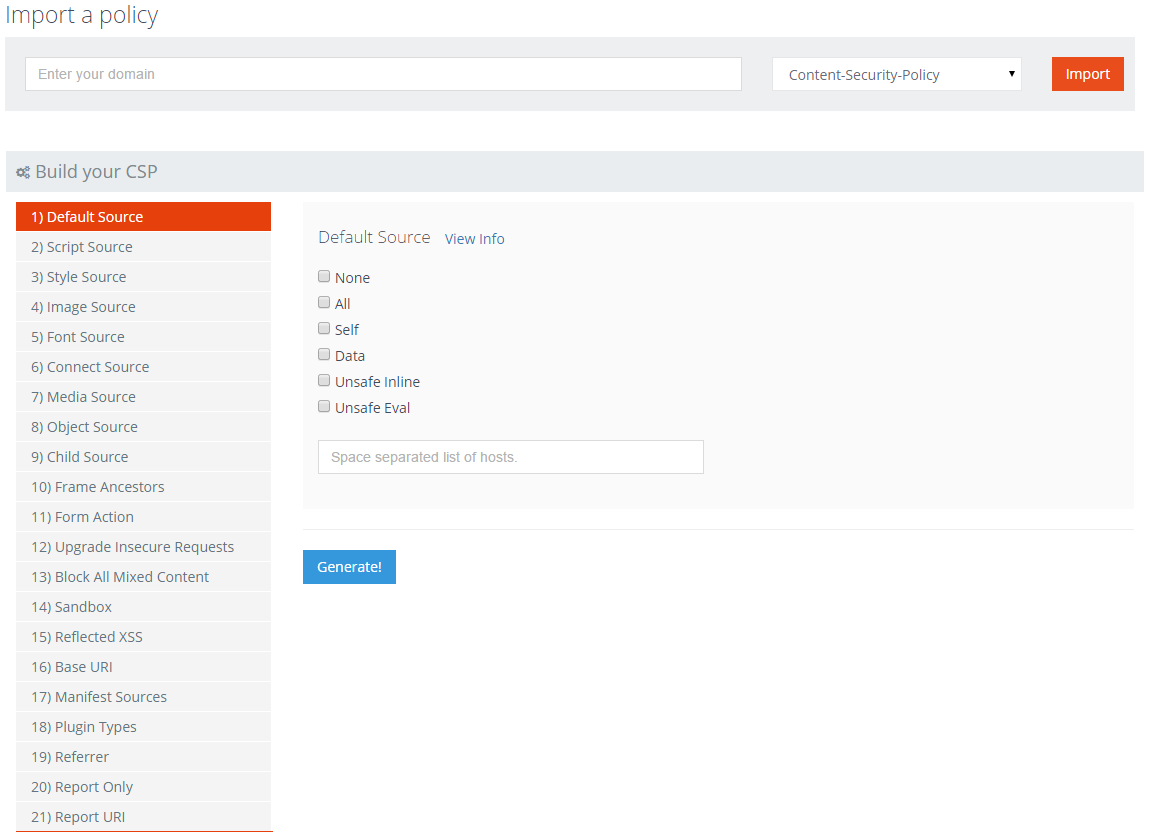
Task: Select the Report URI entry
Action: [x=143, y=817]
